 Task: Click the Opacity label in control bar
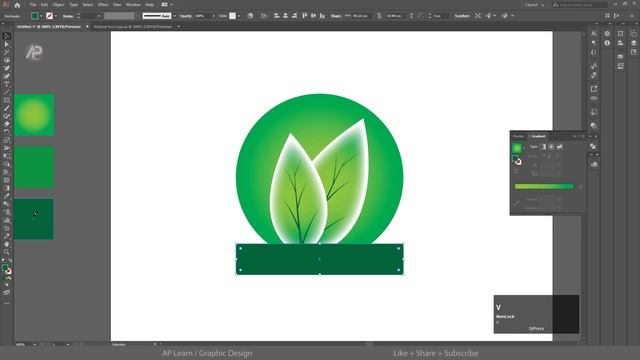[186, 16]
